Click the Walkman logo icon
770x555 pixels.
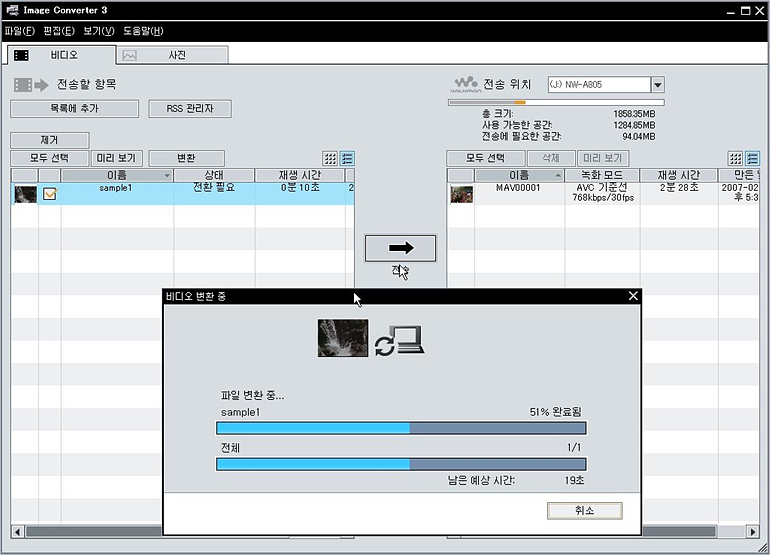click(x=465, y=84)
